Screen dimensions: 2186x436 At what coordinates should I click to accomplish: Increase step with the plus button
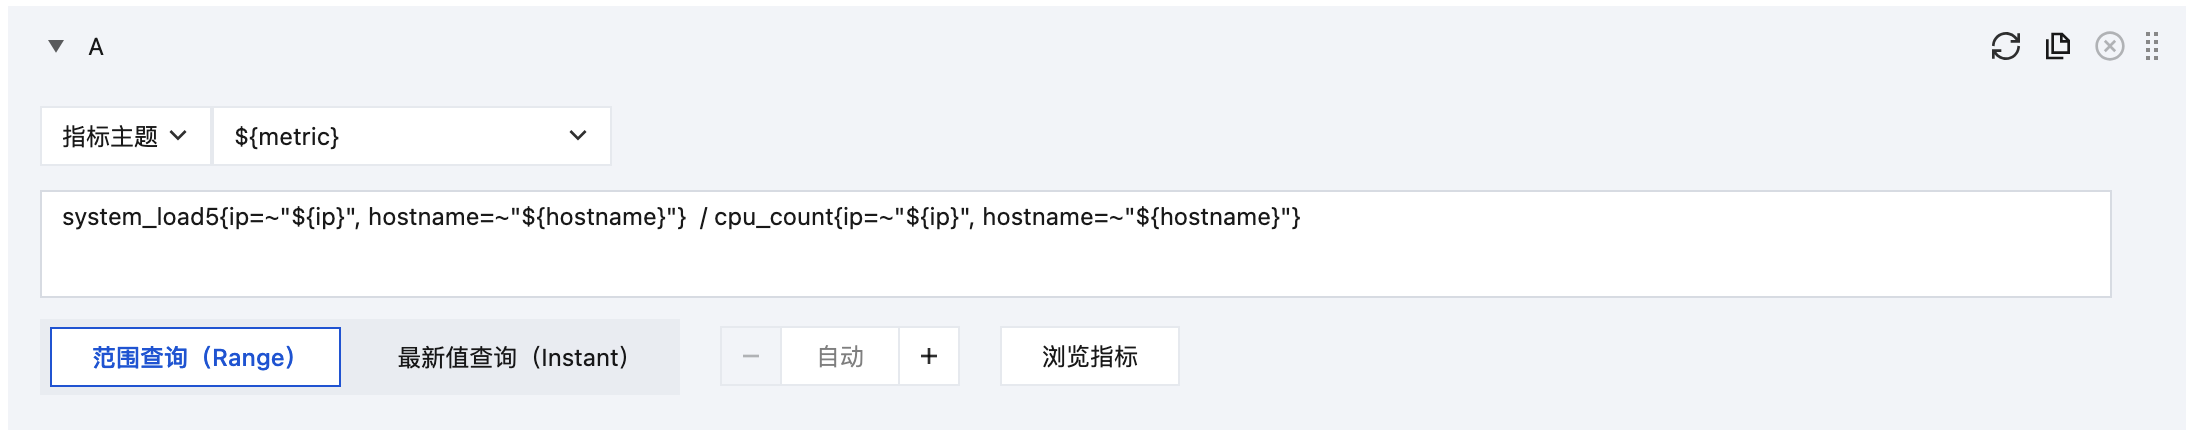click(929, 356)
